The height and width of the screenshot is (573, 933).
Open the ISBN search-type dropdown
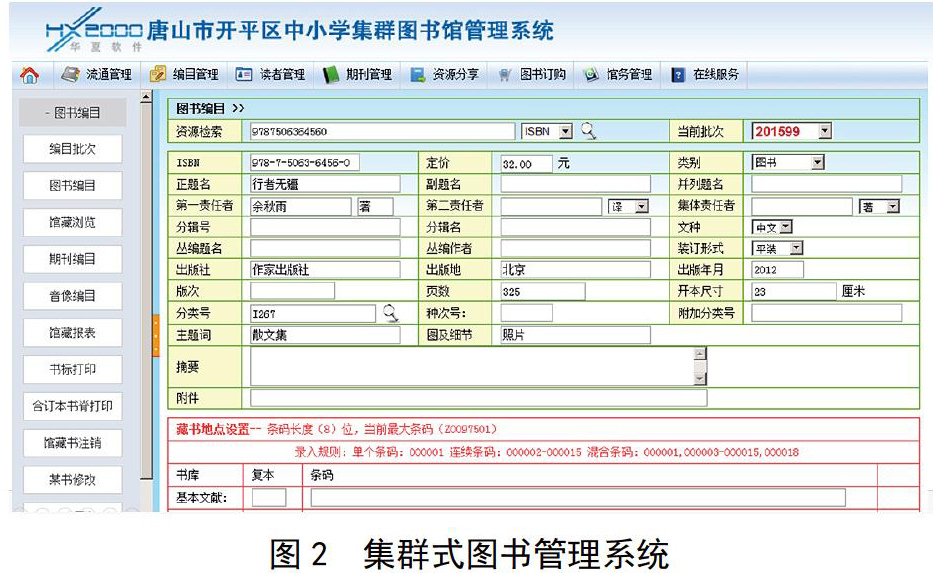click(547, 131)
